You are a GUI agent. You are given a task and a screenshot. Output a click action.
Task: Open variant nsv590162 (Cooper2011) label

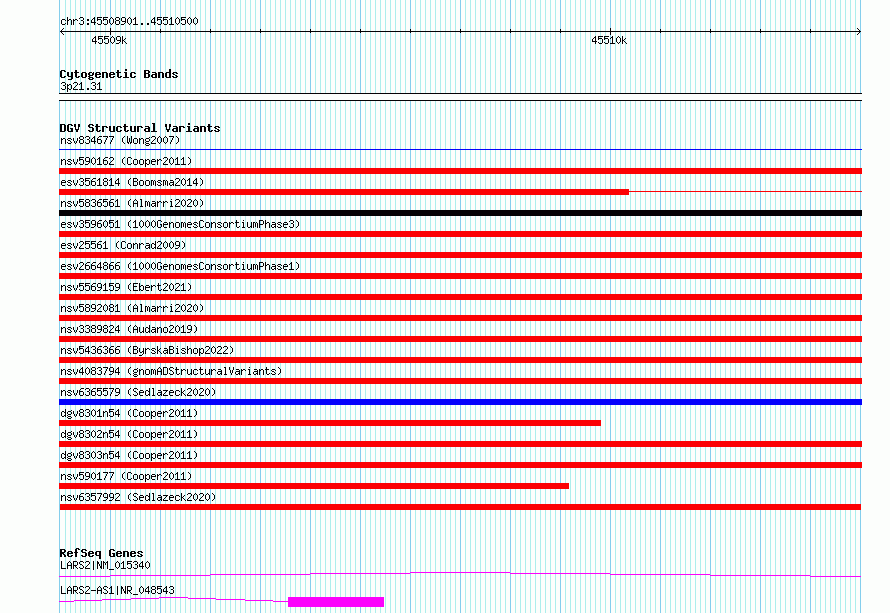[126, 161]
